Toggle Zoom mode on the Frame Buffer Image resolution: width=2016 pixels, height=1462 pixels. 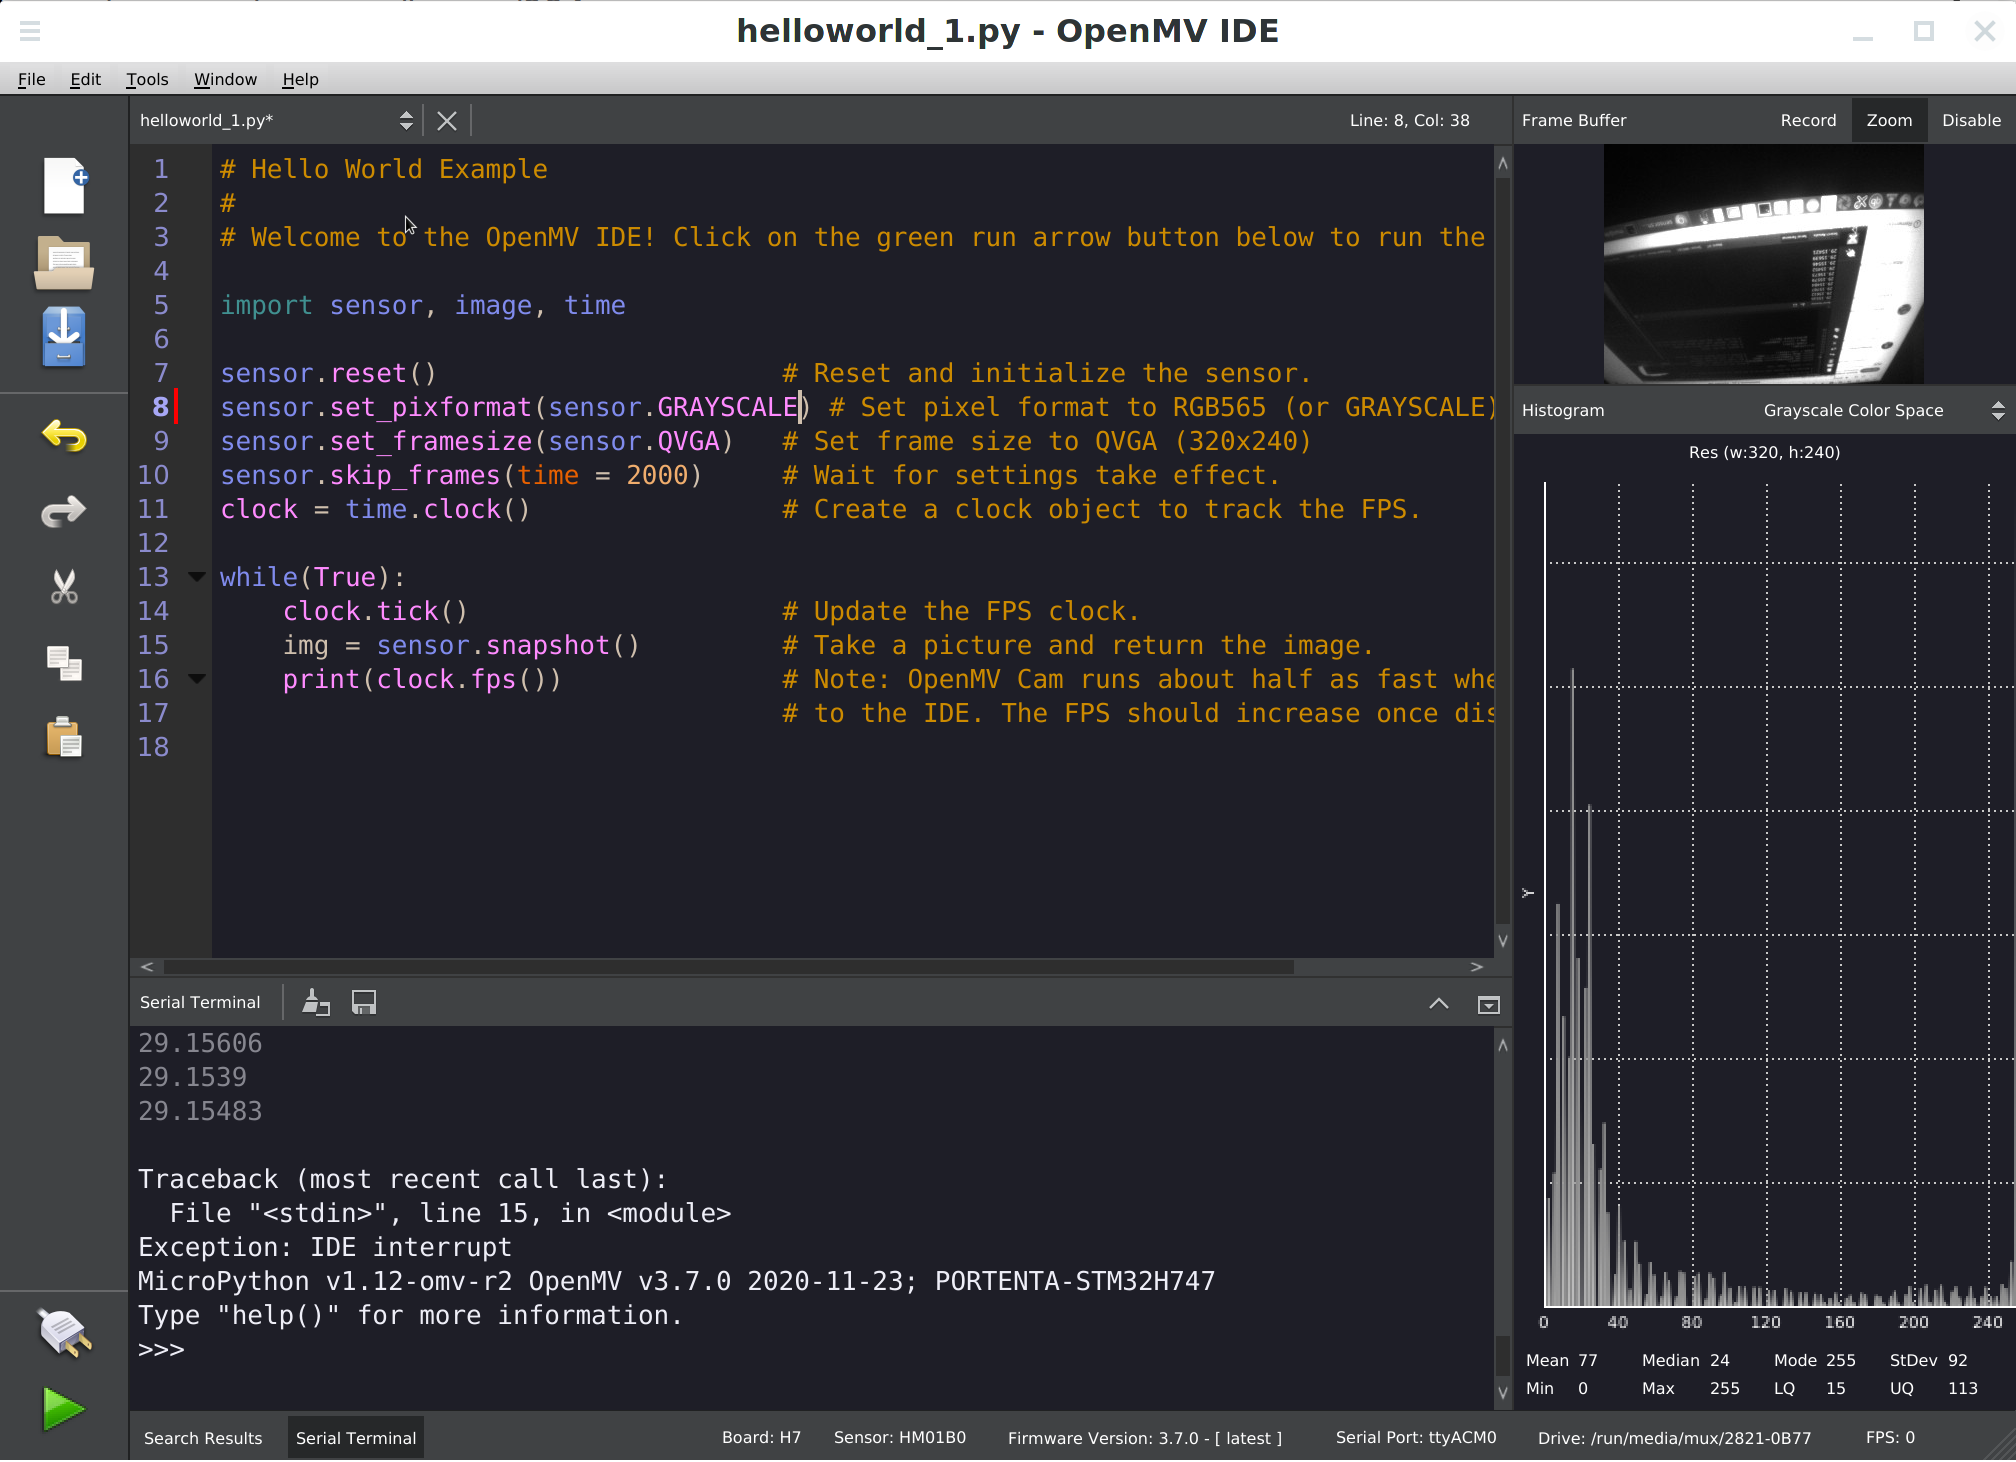point(1888,119)
